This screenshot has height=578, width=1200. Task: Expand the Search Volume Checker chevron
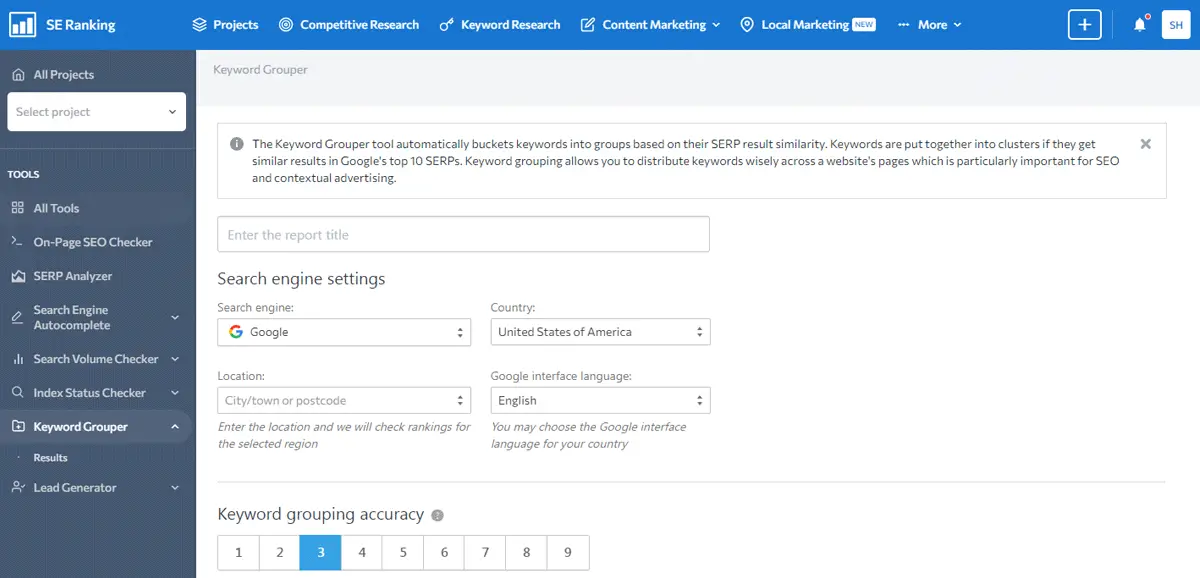pyautogui.click(x=175, y=359)
